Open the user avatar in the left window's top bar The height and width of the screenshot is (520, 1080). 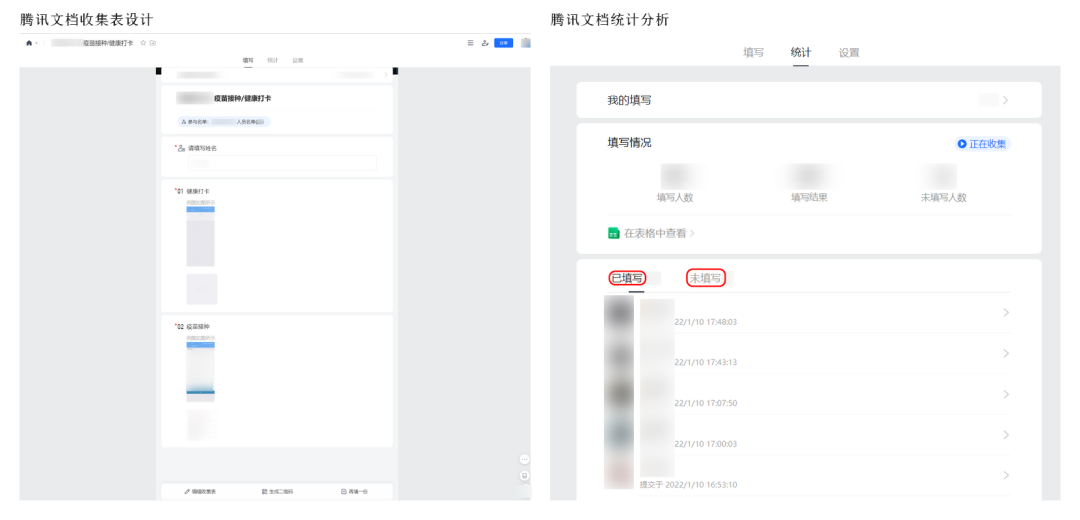click(526, 43)
